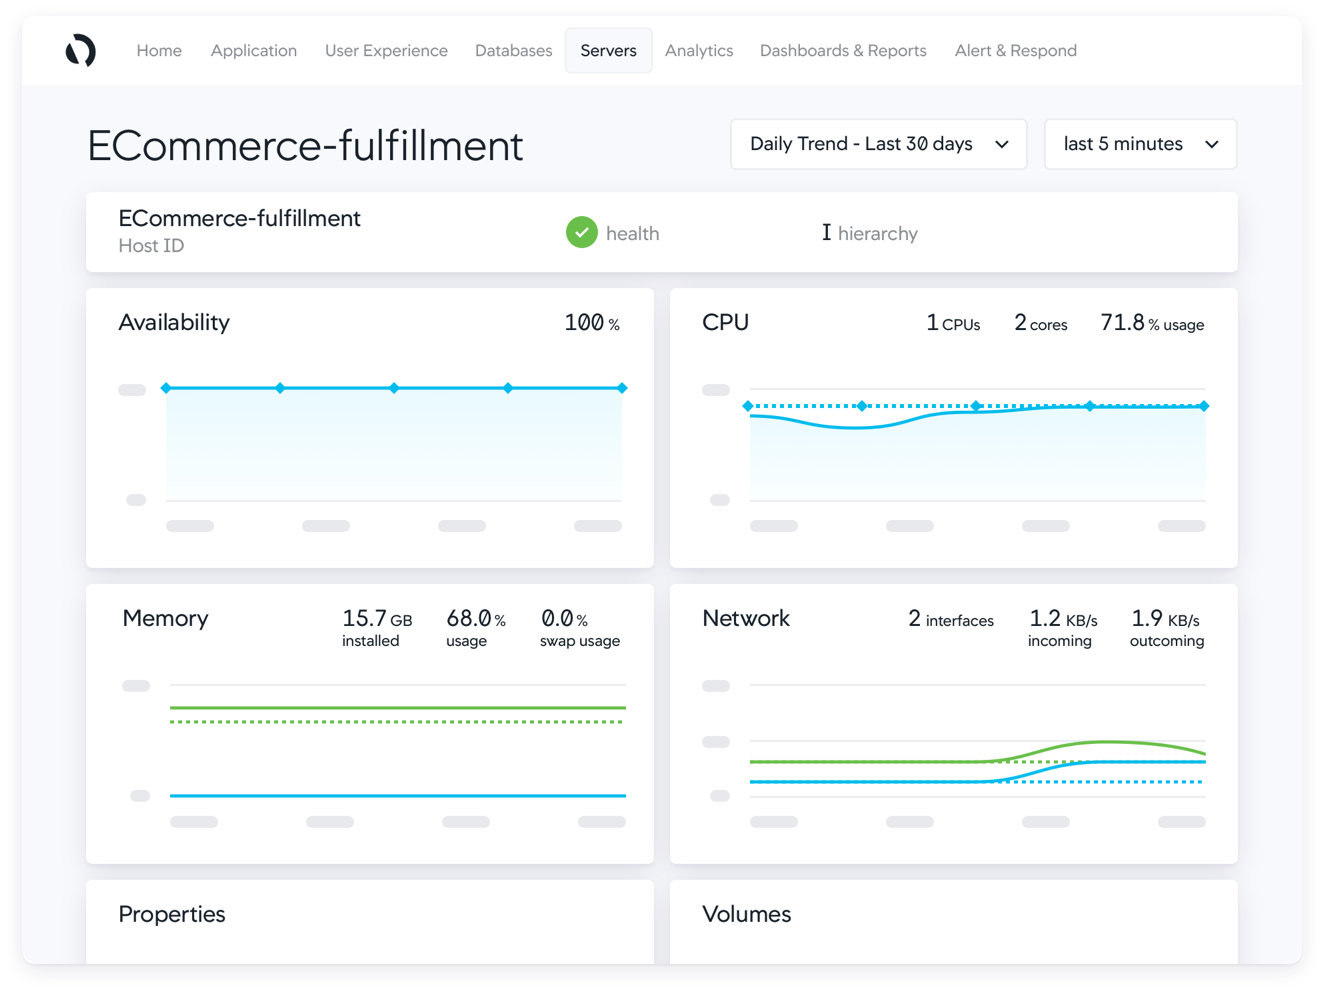The width and height of the screenshot is (1324, 992).
Task: Switch to the Servers tab
Action: 608,50
